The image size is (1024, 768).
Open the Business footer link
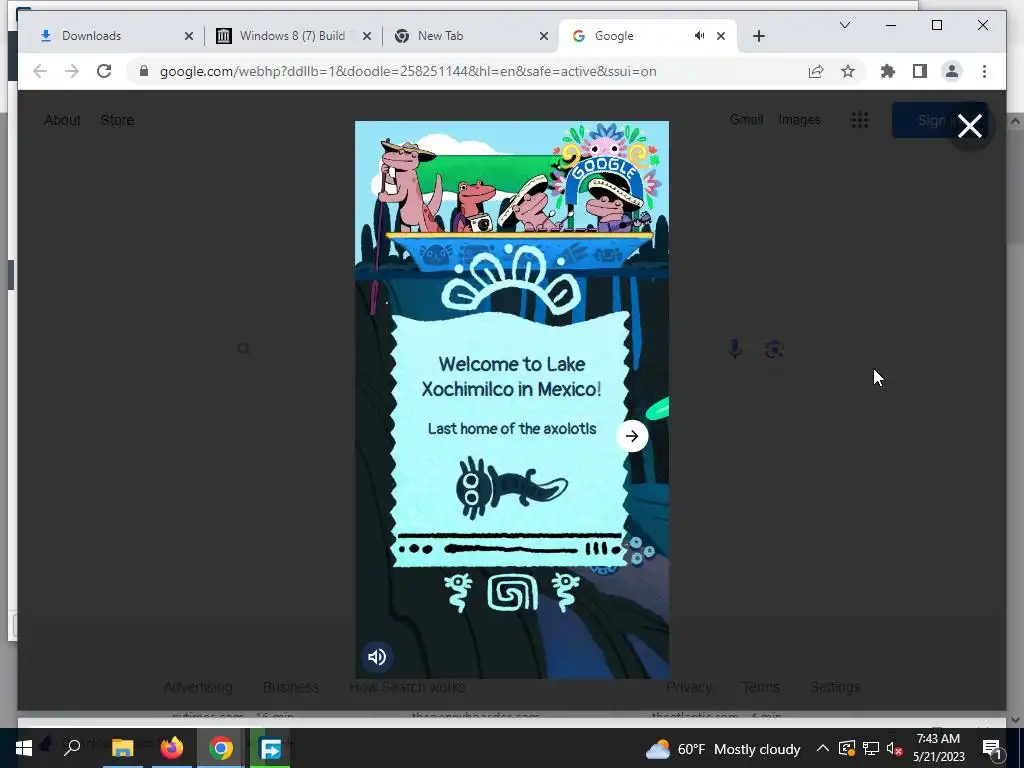(291, 687)
